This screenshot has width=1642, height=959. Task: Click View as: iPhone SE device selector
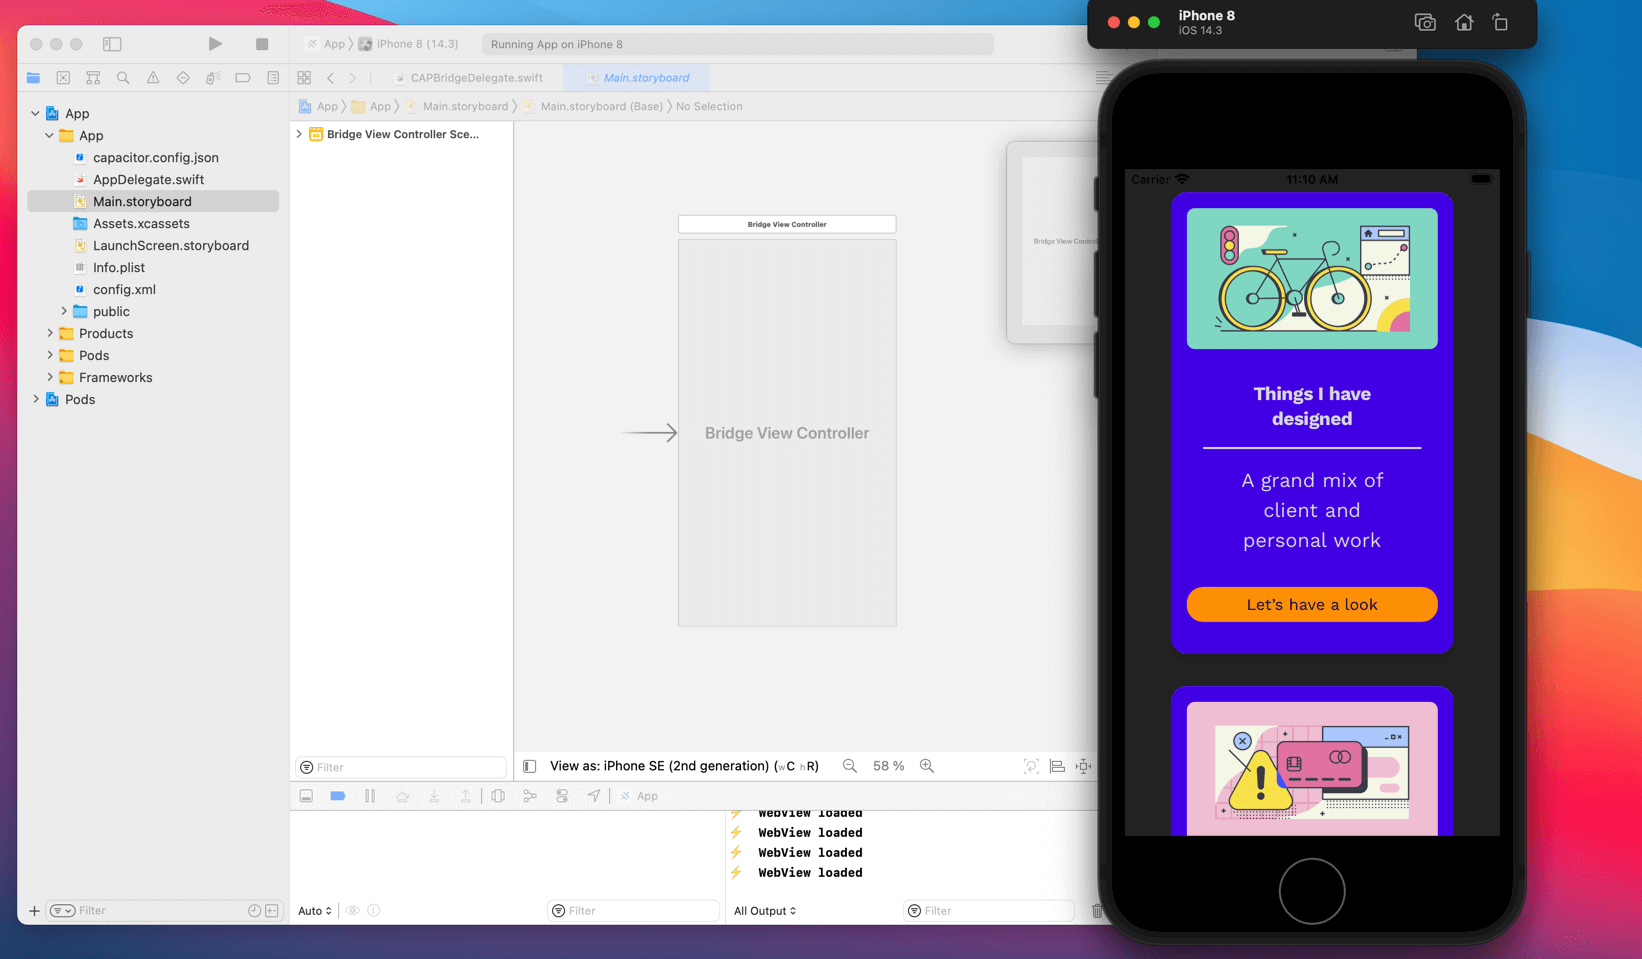pos(684,766)
